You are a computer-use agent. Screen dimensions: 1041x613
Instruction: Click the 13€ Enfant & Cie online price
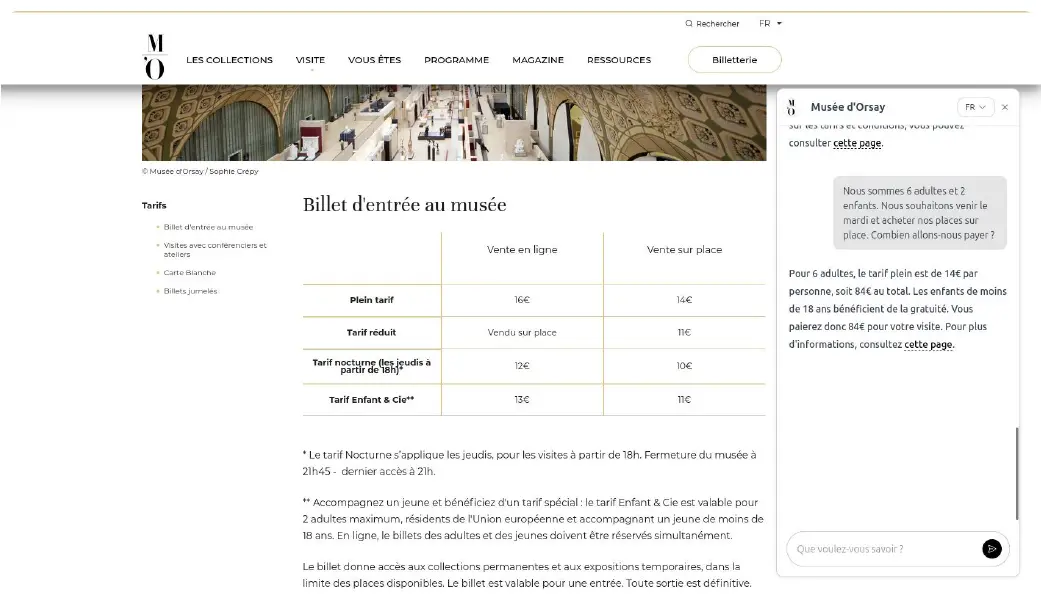522,399
